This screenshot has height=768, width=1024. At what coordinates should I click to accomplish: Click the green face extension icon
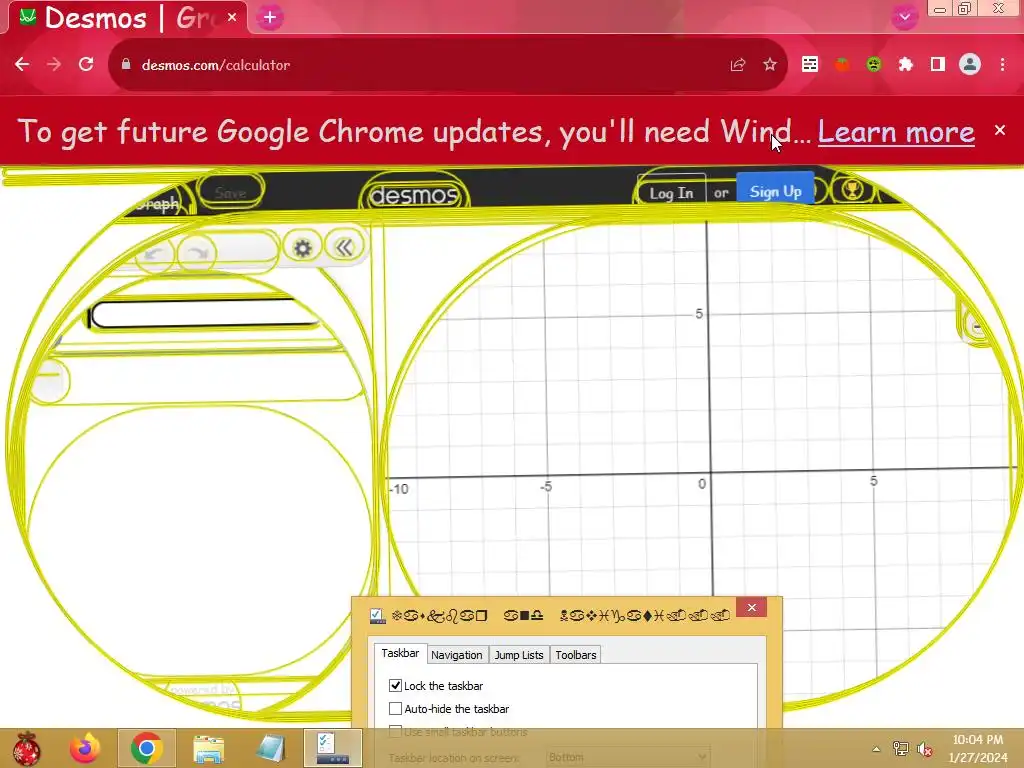point(874,64)
